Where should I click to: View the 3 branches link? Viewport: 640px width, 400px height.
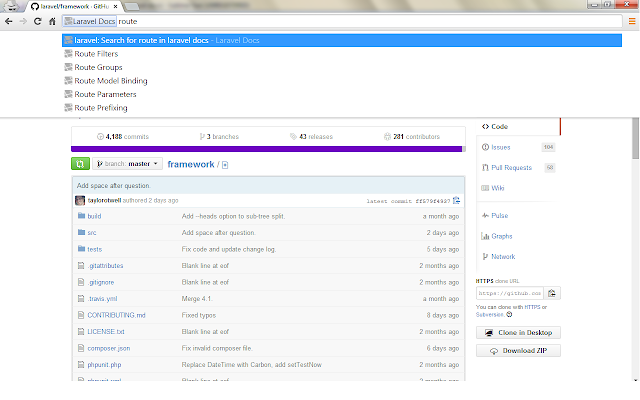219,137
